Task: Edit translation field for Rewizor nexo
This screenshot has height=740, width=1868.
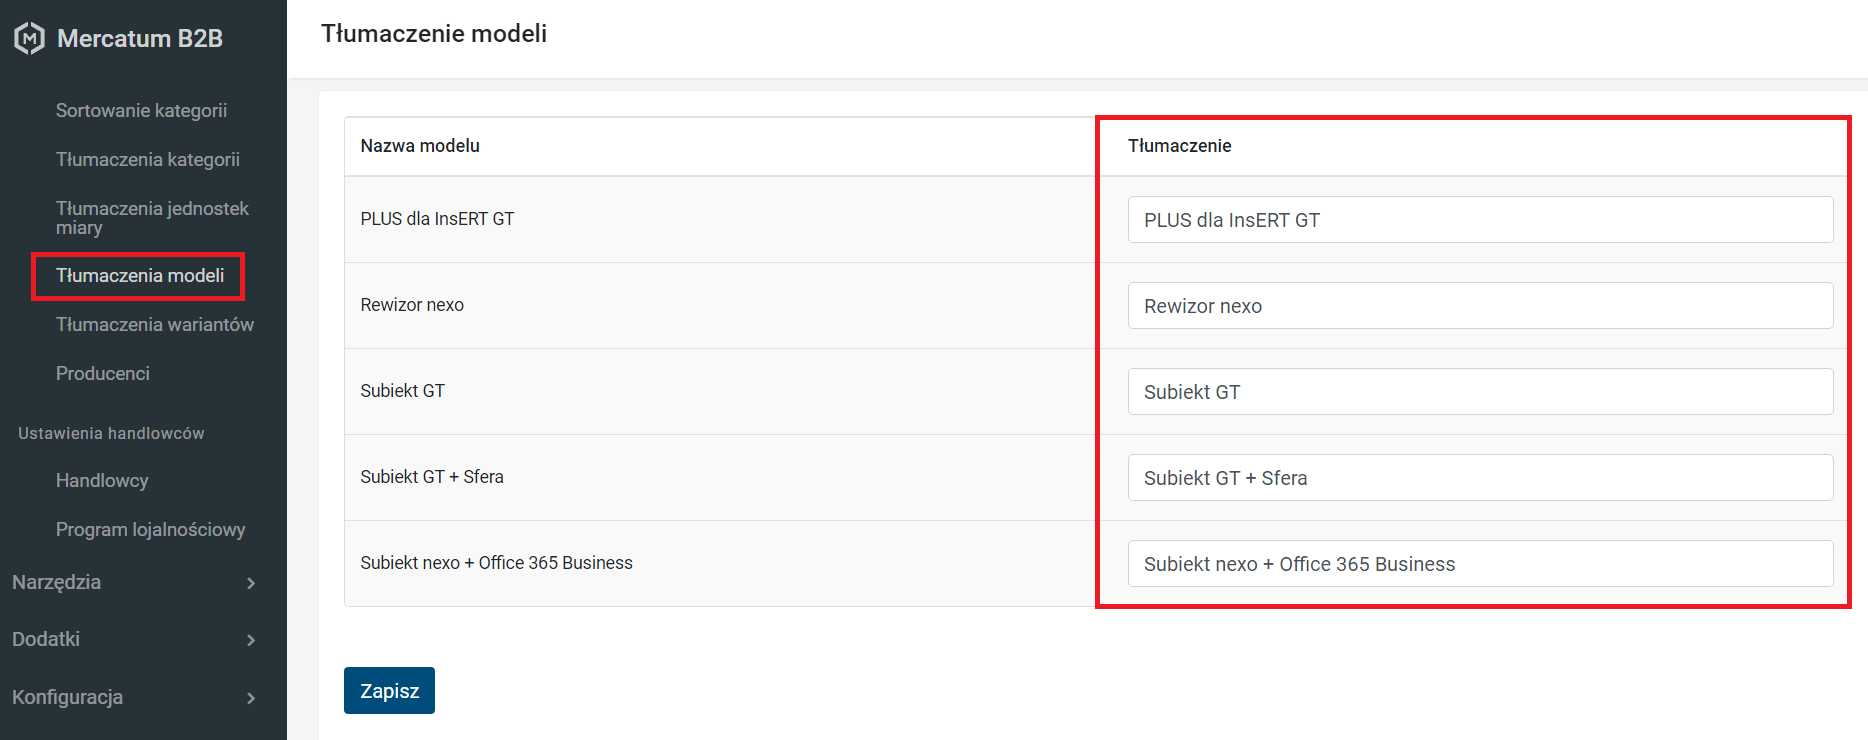Action: point(1480,305)
